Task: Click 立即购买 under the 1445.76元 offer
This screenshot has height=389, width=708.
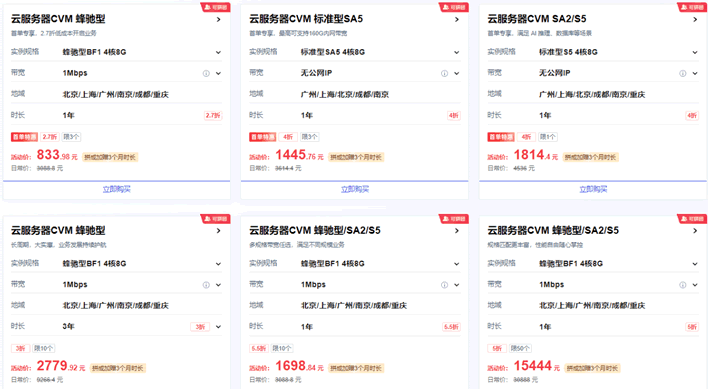Action: tap(355, 190)
